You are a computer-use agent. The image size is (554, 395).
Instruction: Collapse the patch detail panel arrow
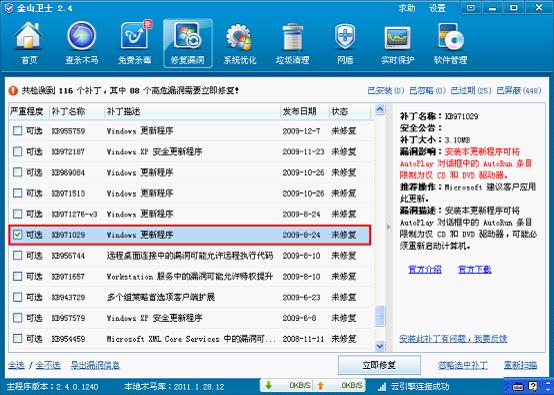click(389, 227)
